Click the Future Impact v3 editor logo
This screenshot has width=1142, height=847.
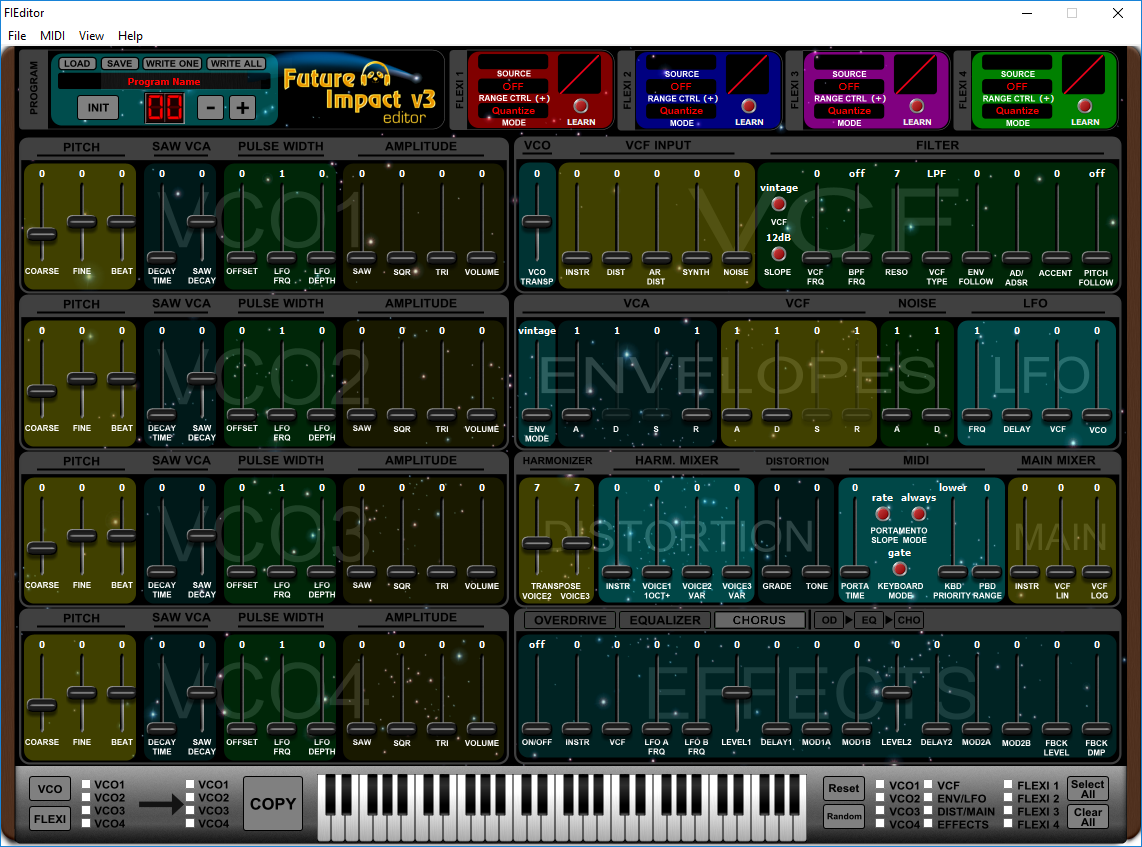359,93
